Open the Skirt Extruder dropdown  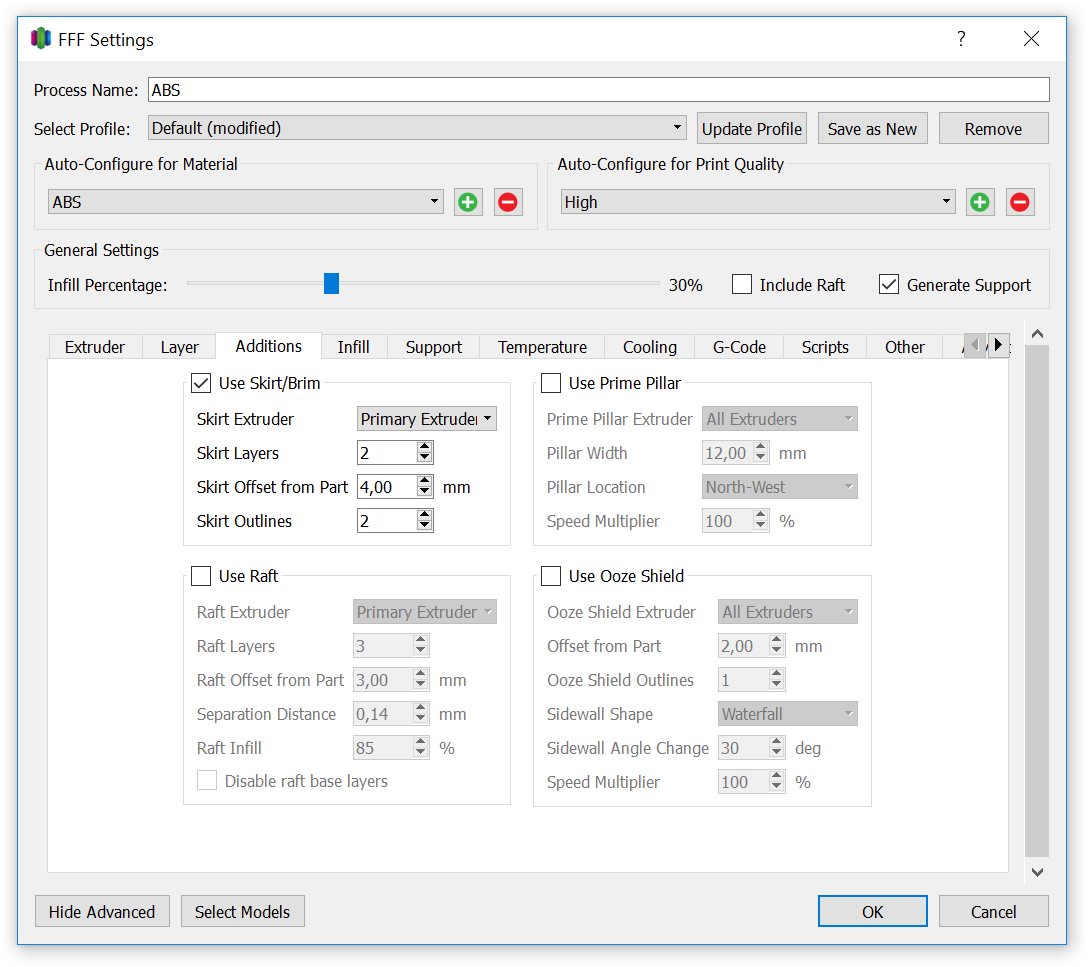coord(427,419)
